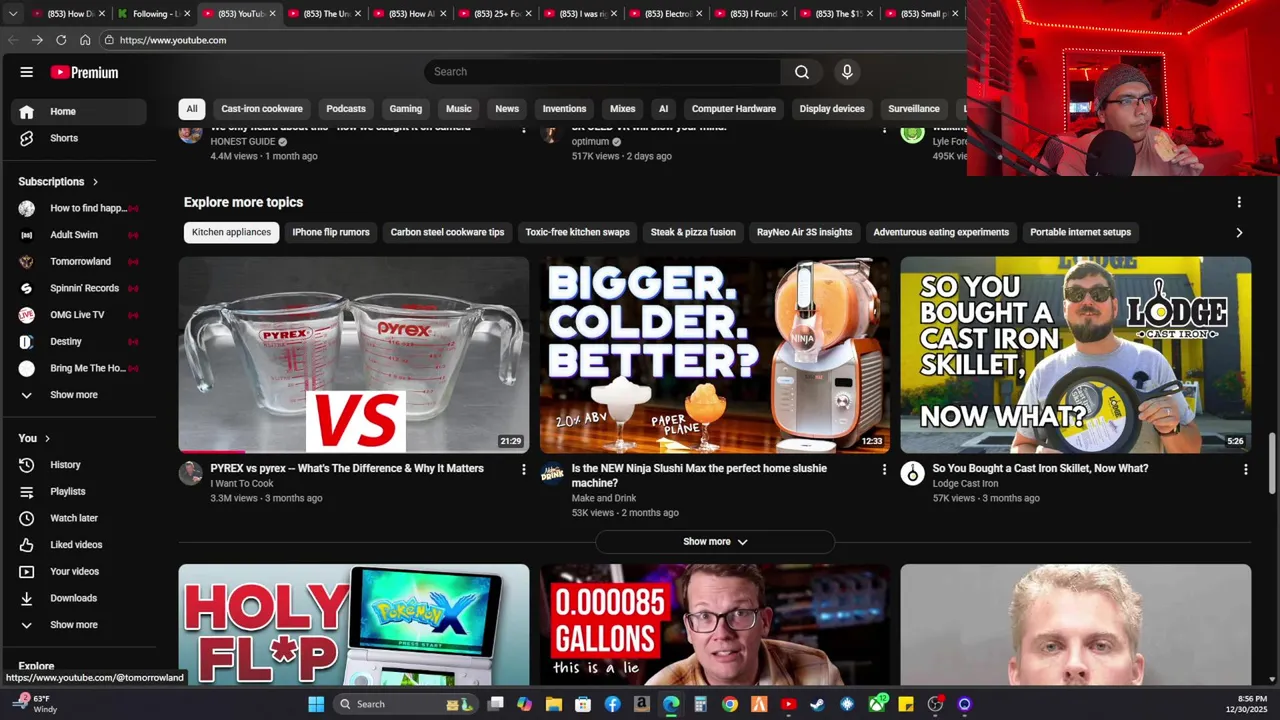Click the YouTube Premium logo
Image resolution: width=1280 pixels, height=720 pixels.
pos(85,72)
